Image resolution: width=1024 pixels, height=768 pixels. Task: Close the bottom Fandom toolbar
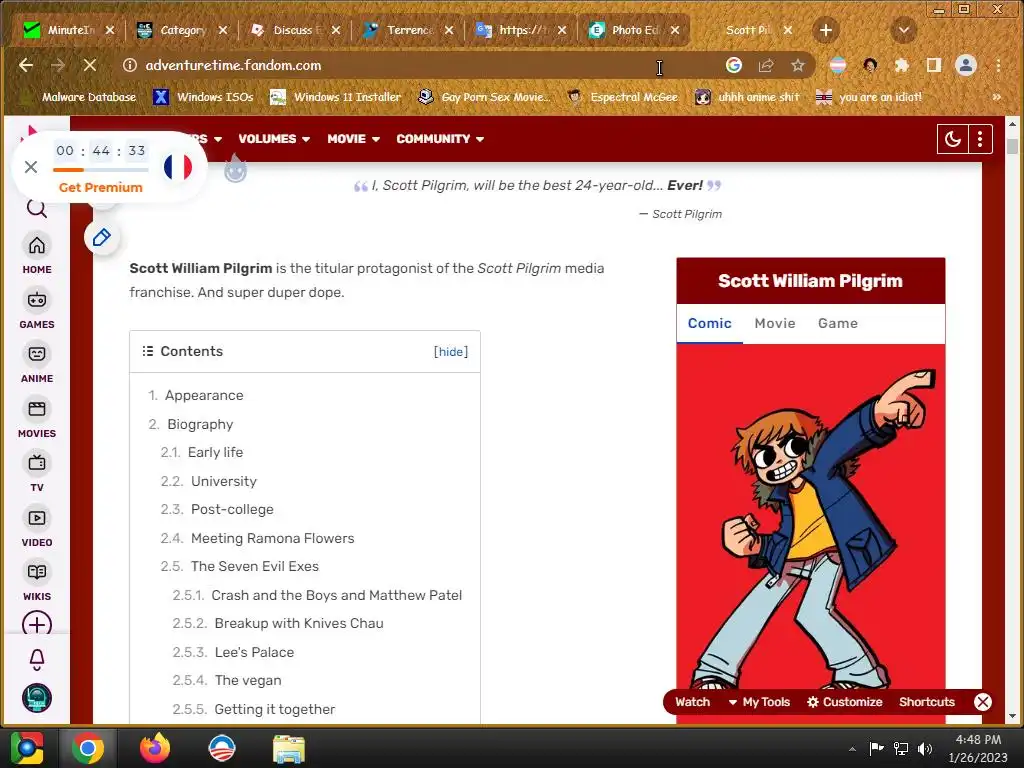coord(983,702)
